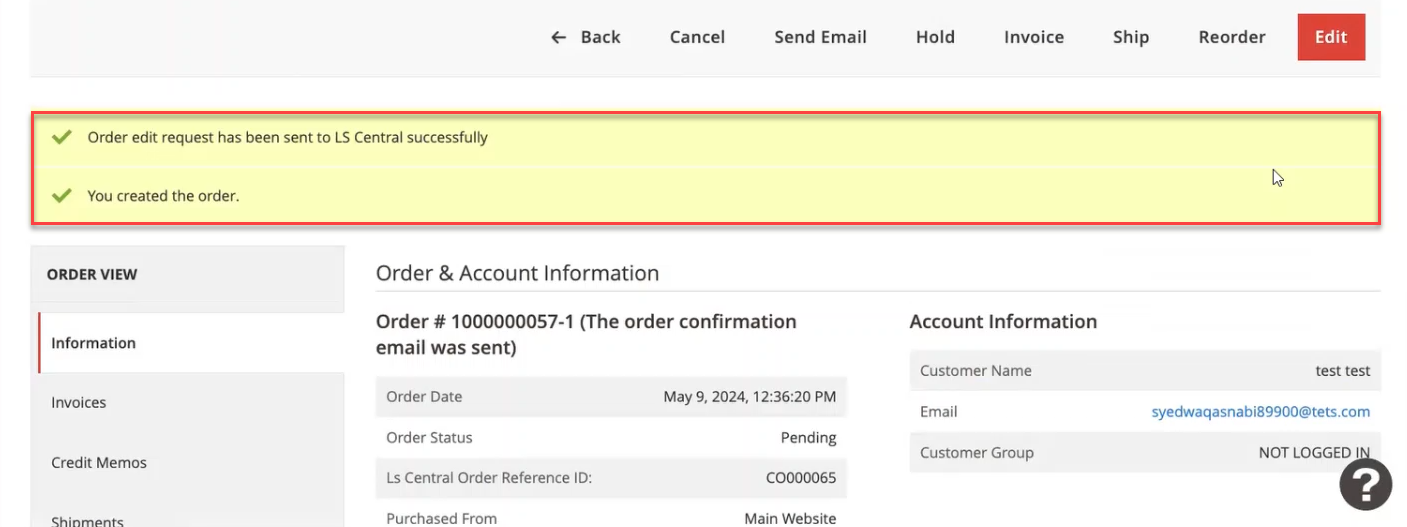This screenshot has width=1407, height=527.
Task: Go to the Shipments tab
Action: [x=88, y=520]
